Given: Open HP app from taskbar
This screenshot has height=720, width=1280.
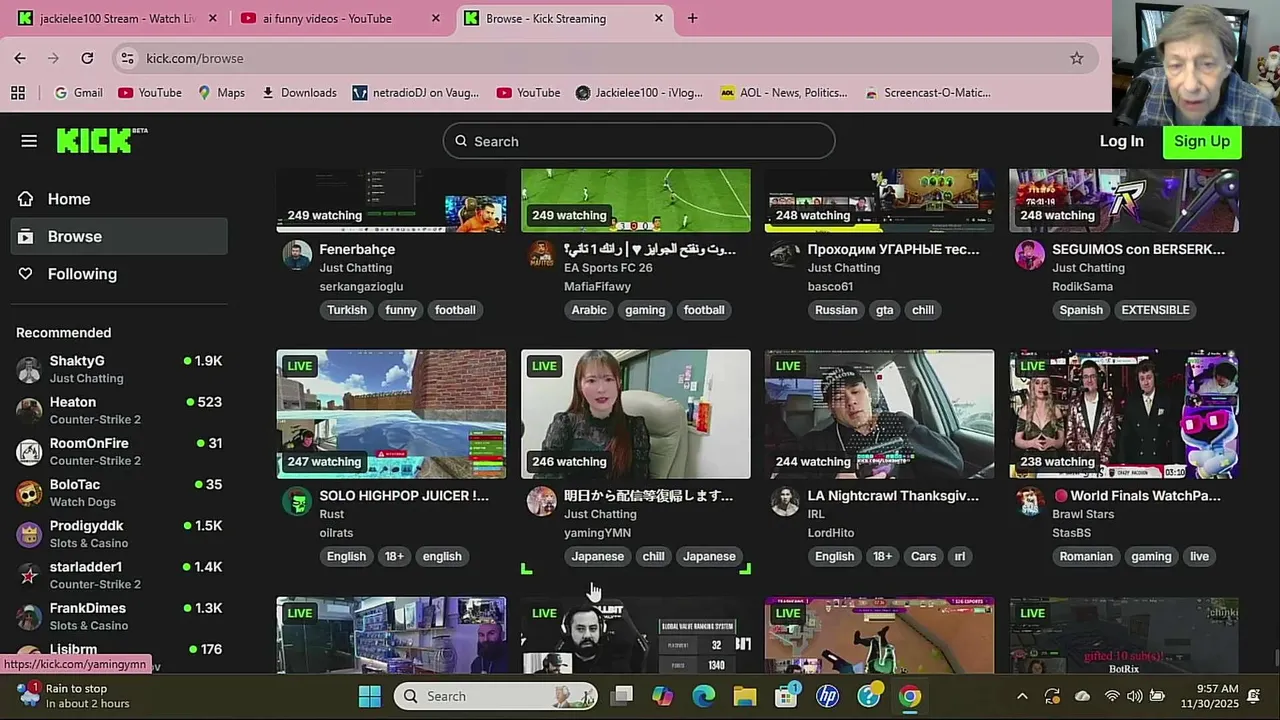Looking at the screenshot, I should [827, 696].
